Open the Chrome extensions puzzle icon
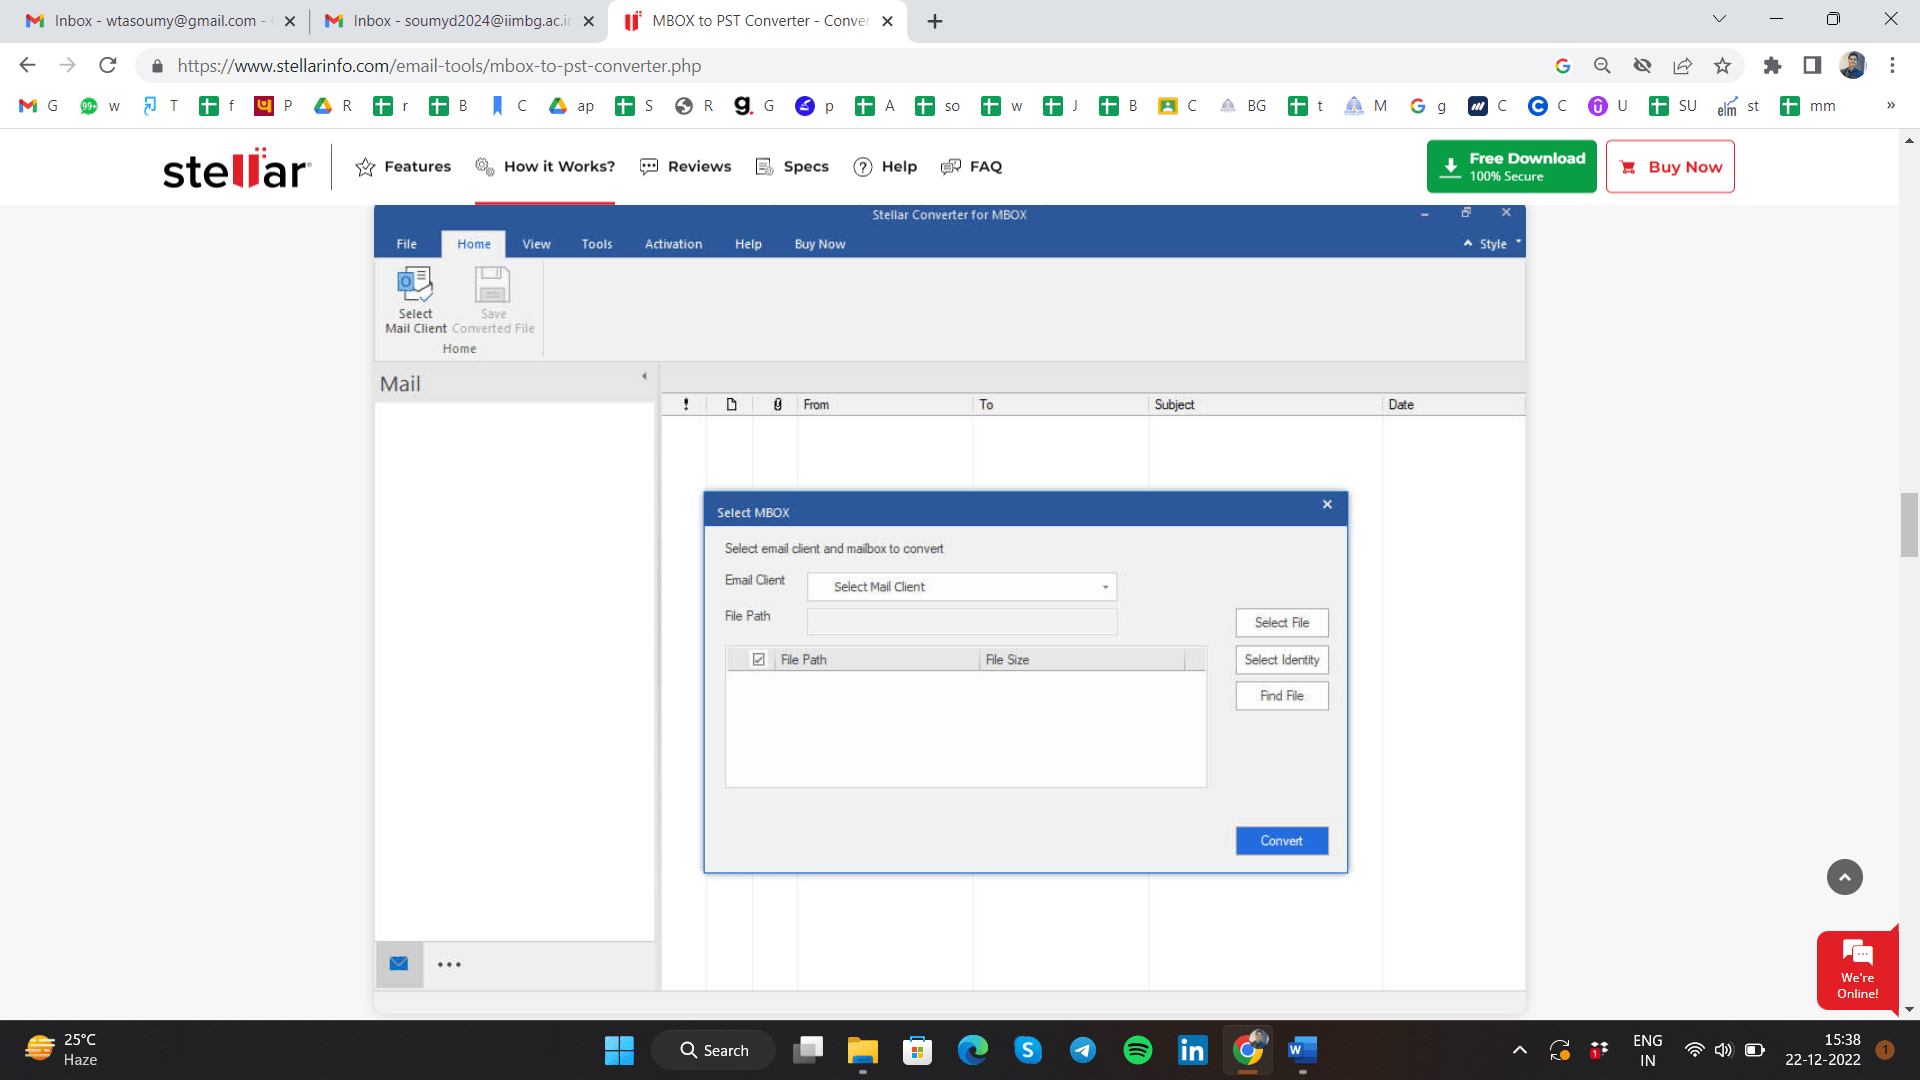Screen dimensions: 1920x1080 [1772, 66]
